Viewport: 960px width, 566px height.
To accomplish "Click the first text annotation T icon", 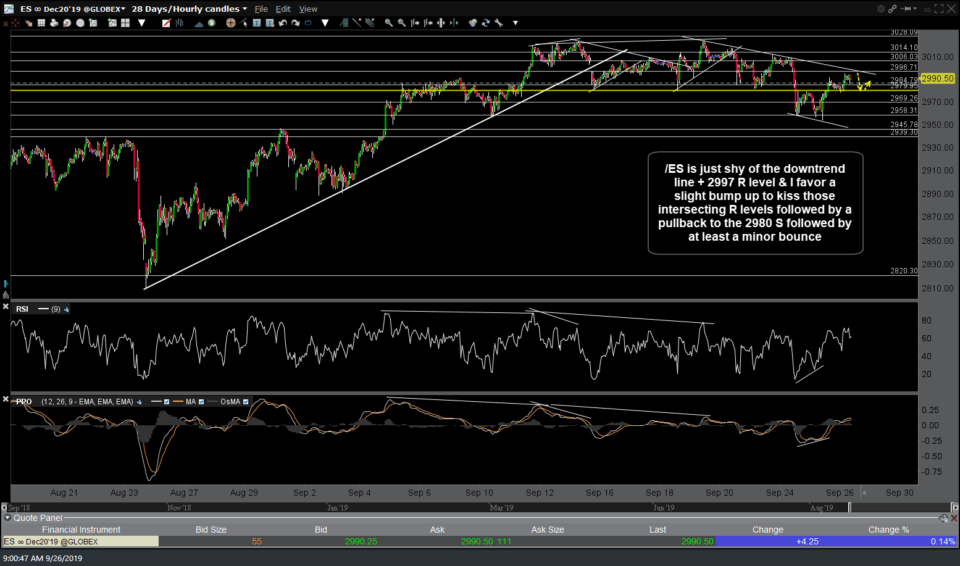I will [257, 23].
